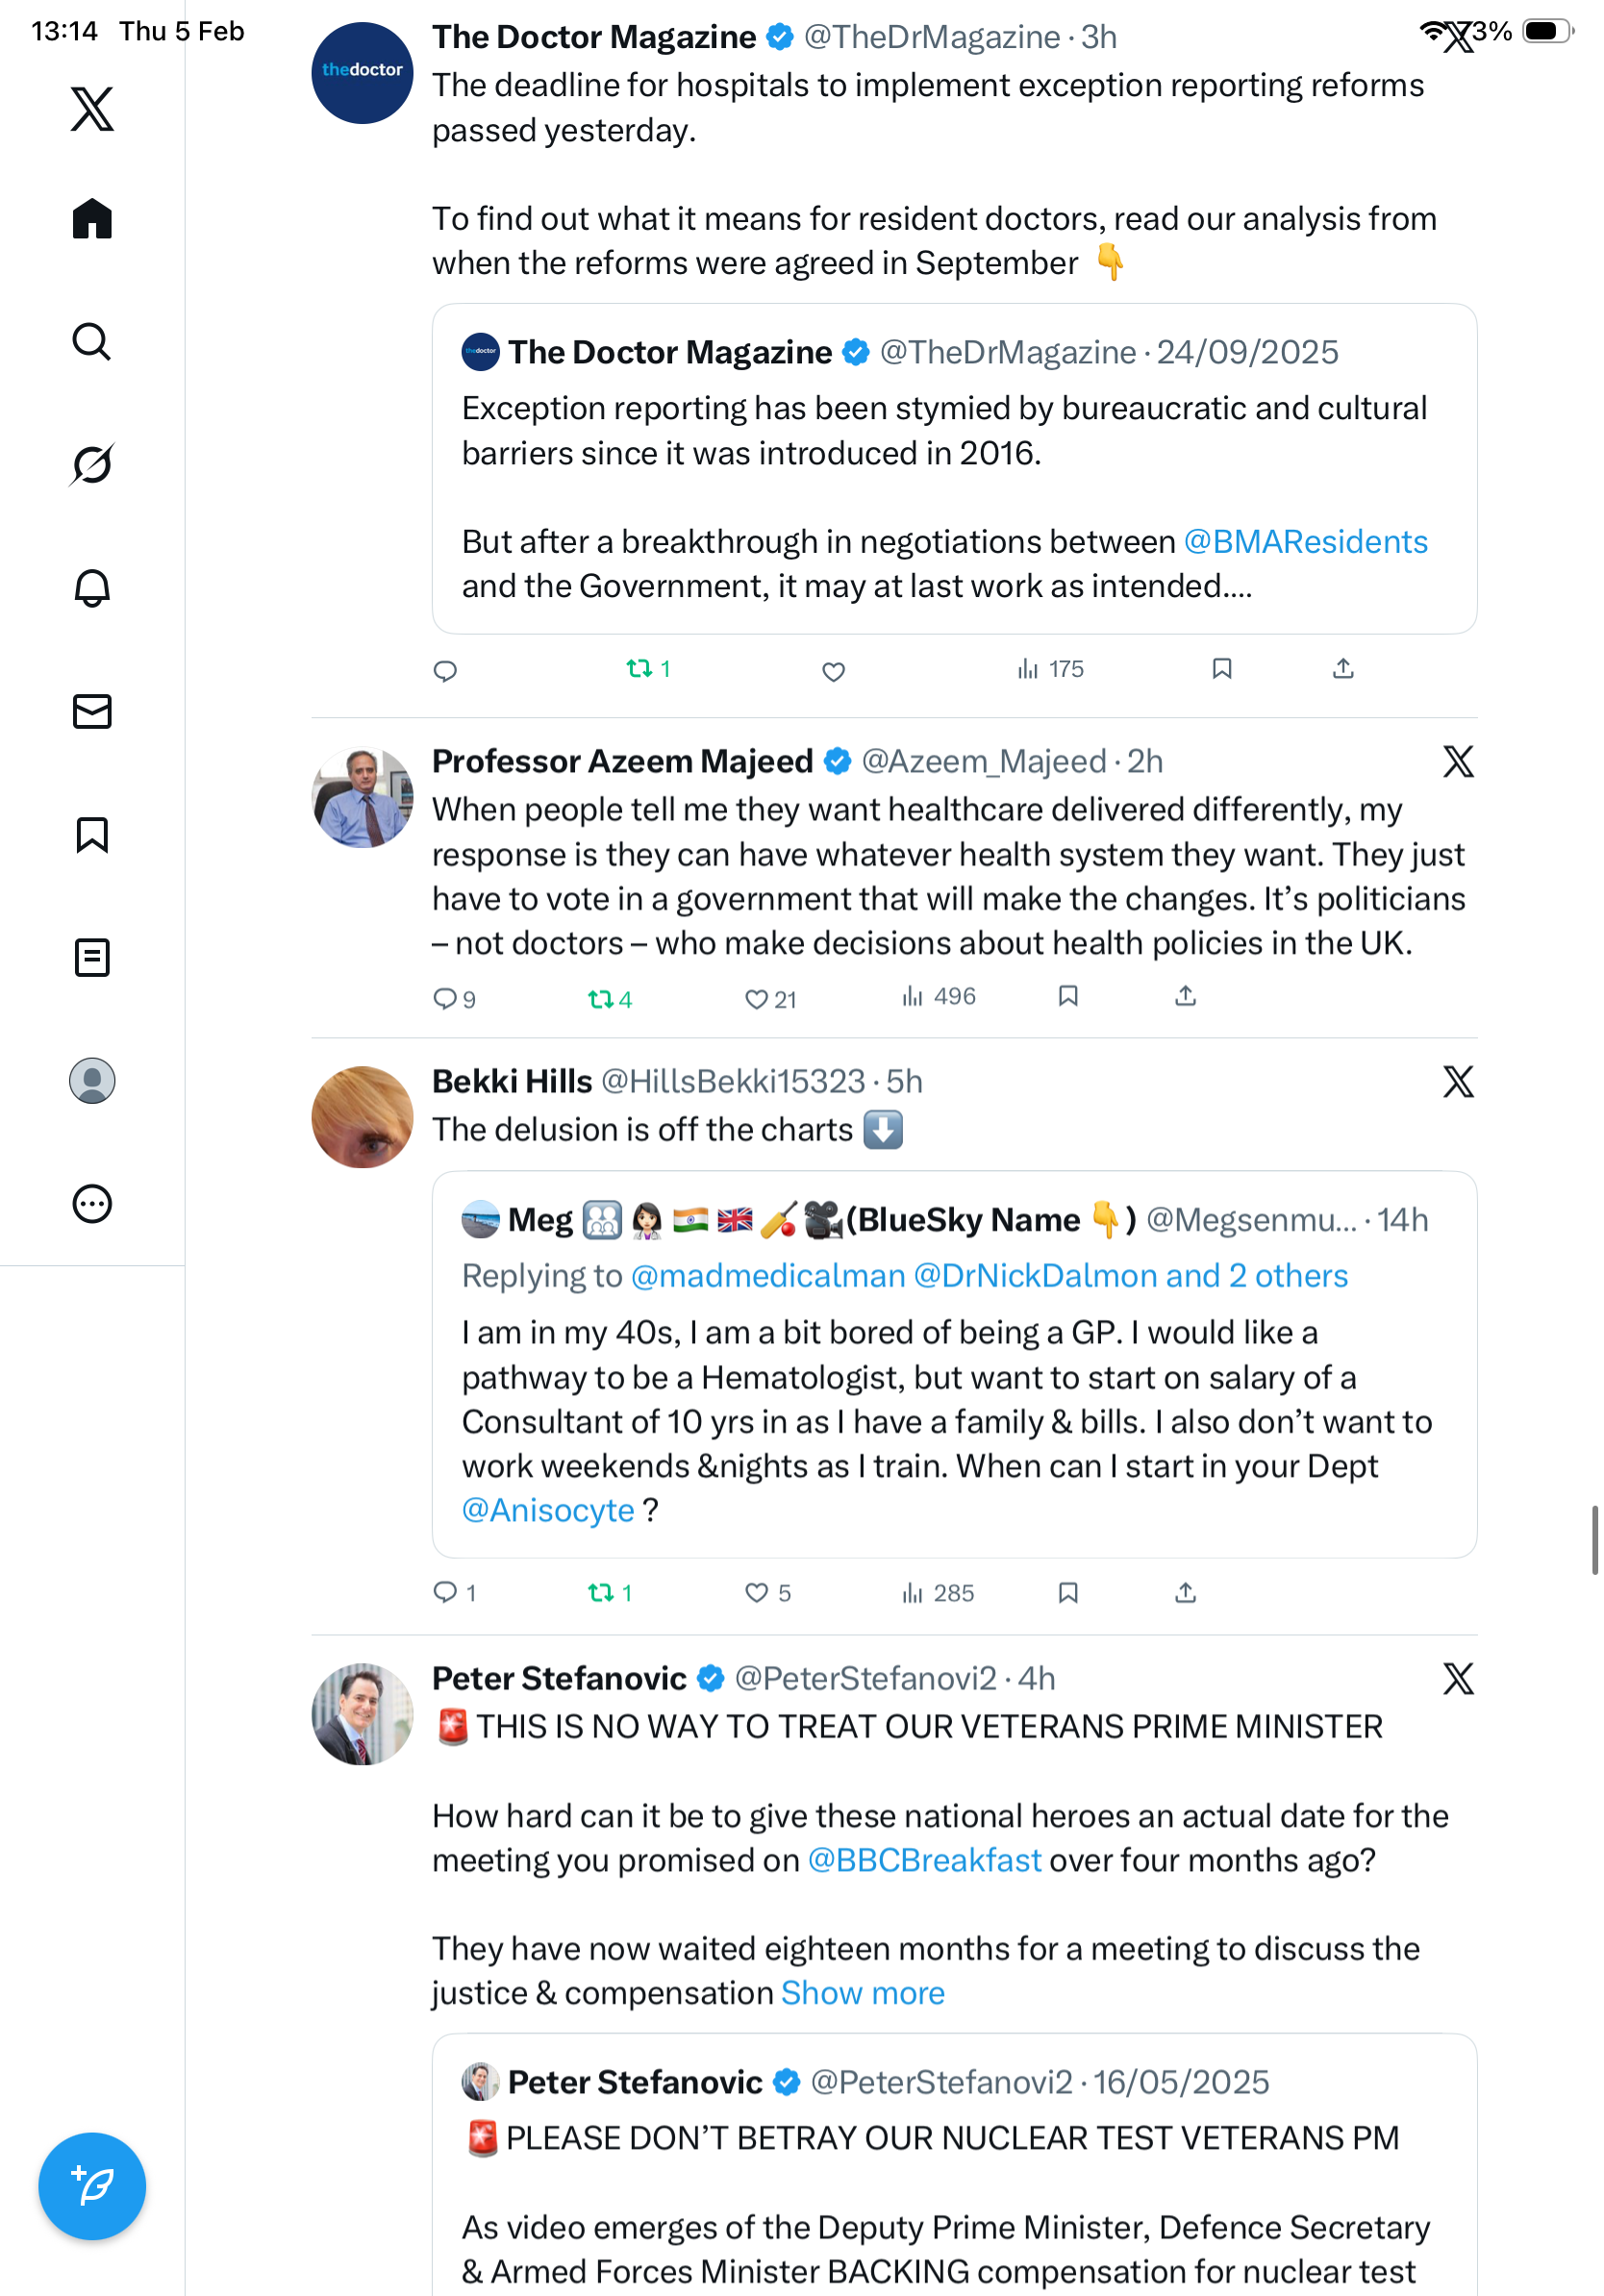This screenshot has width=1604, height=2296.
Task: Open the @BMAResidents mention link
Action: coord(1305,542)
